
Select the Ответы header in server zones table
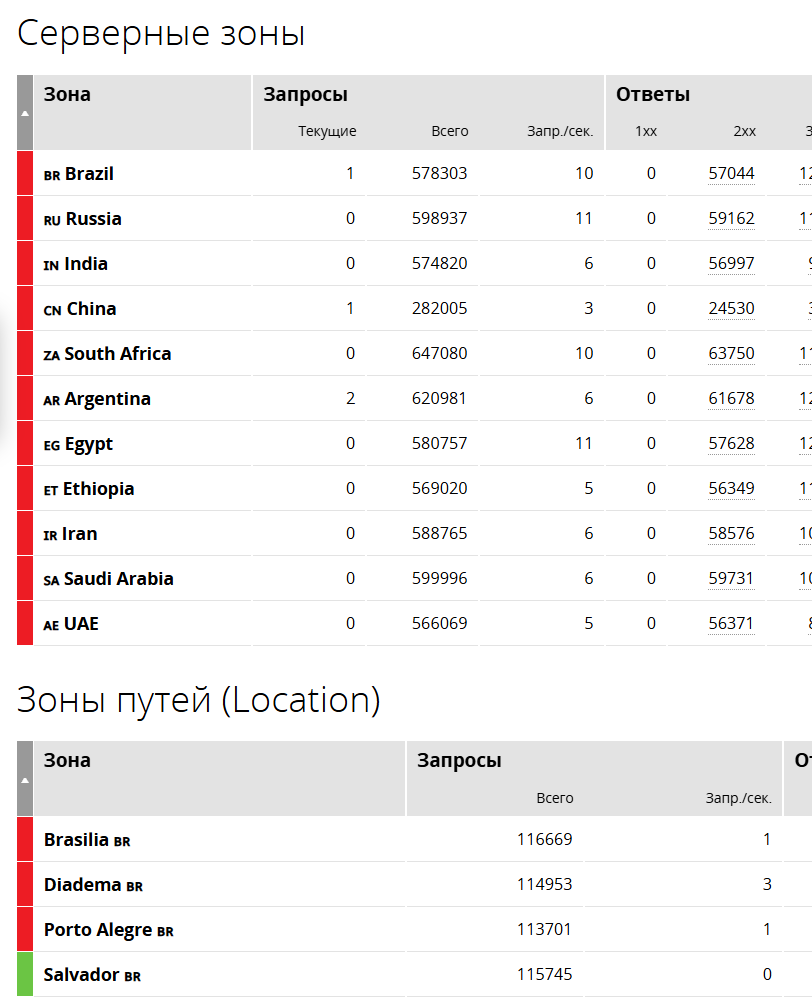point(653,95)
